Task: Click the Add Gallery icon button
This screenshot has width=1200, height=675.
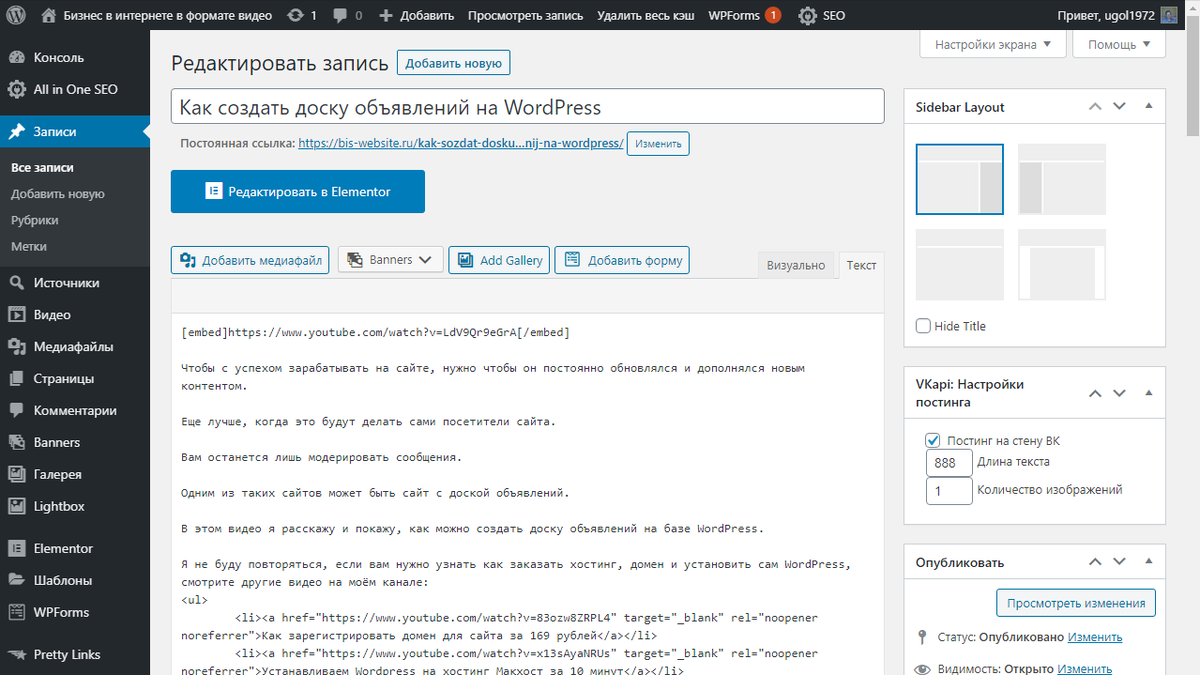Action: click(498, 259)
